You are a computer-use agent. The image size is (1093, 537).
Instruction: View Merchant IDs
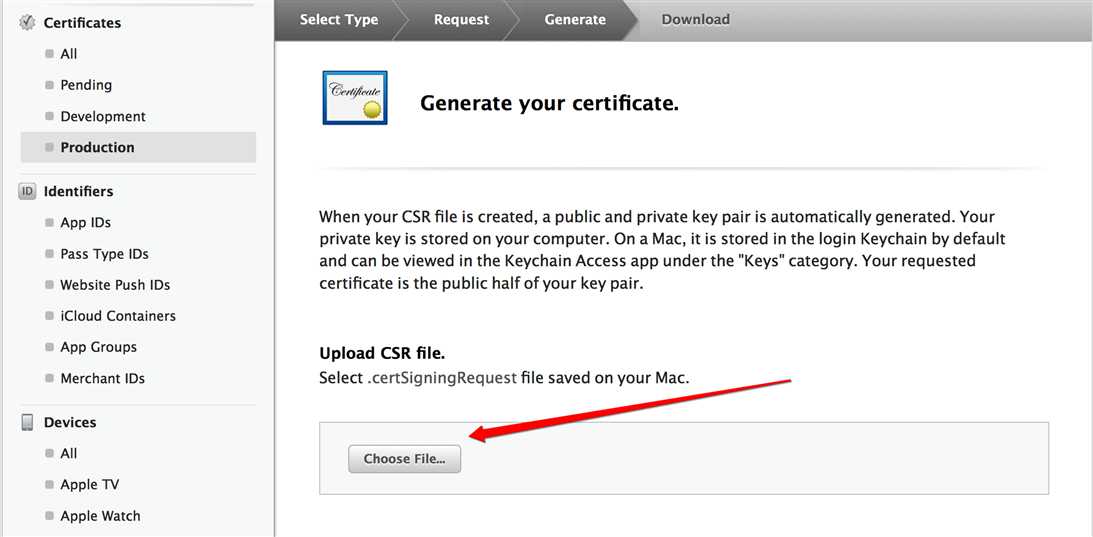[102, 378]
